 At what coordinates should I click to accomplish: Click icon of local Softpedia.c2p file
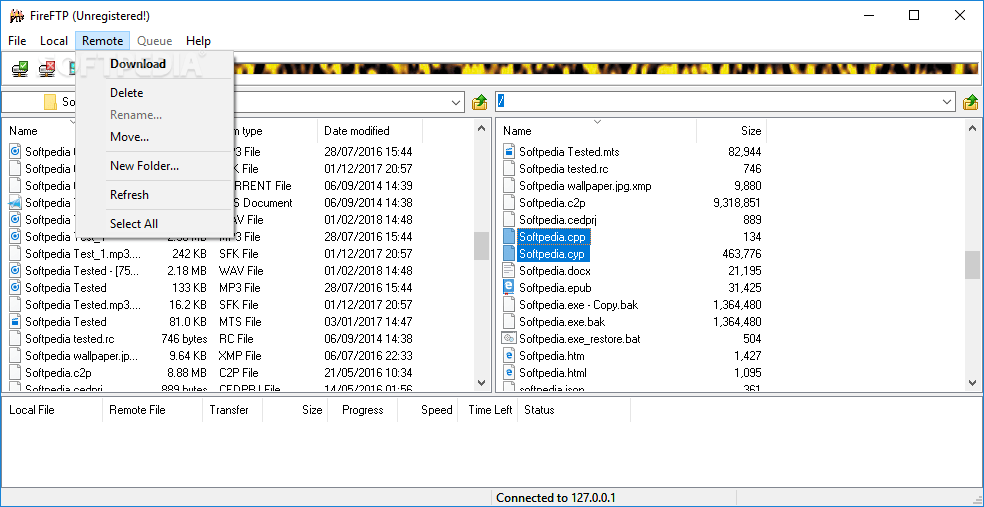coord(16,373)
